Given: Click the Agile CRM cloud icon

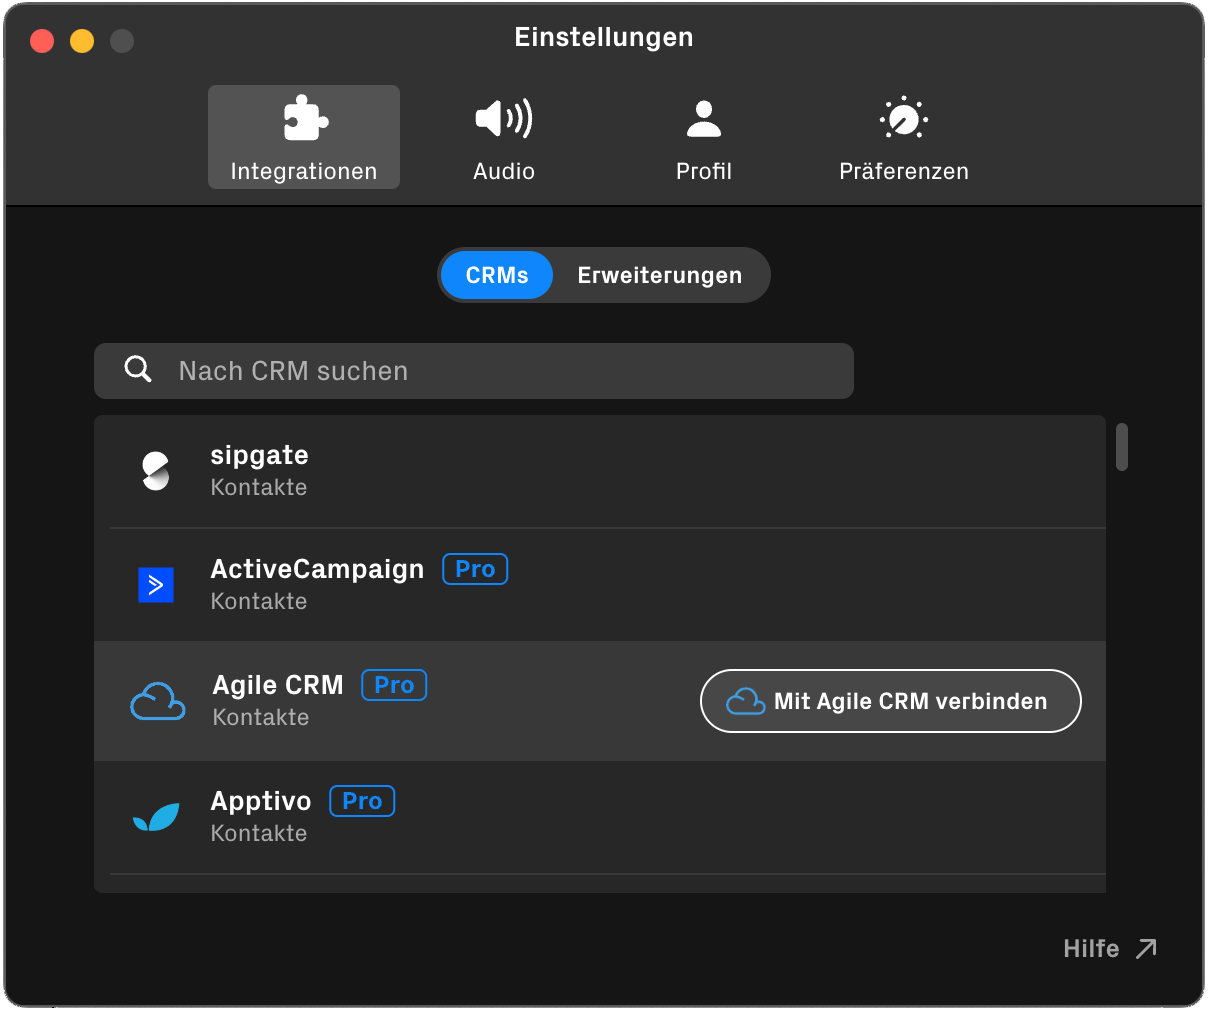Looking at the screenshot, I should pyautogui.click(x=158, y=701).
